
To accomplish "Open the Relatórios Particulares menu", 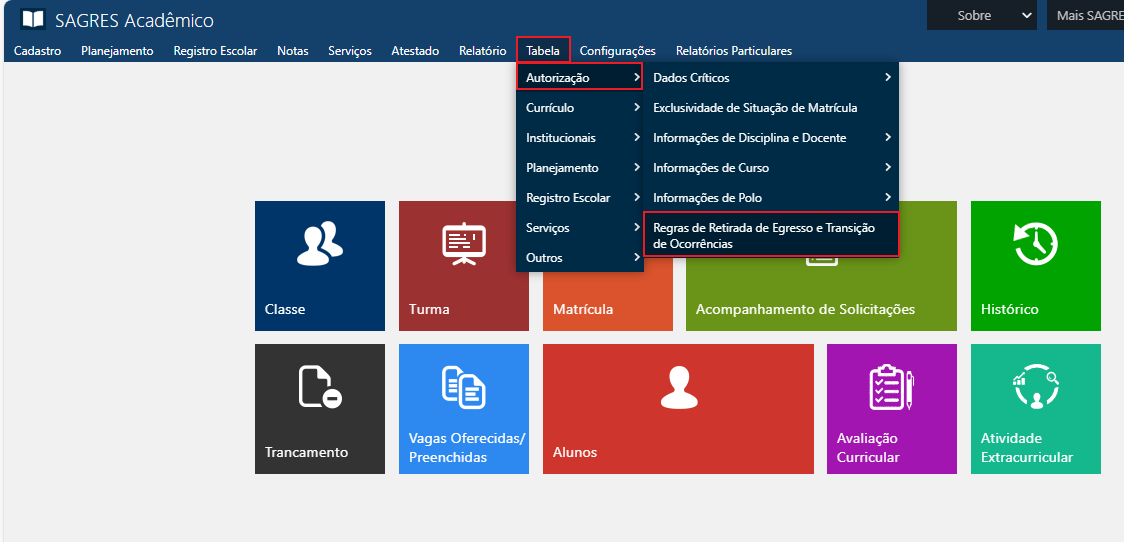I will (x=733, y=51).
